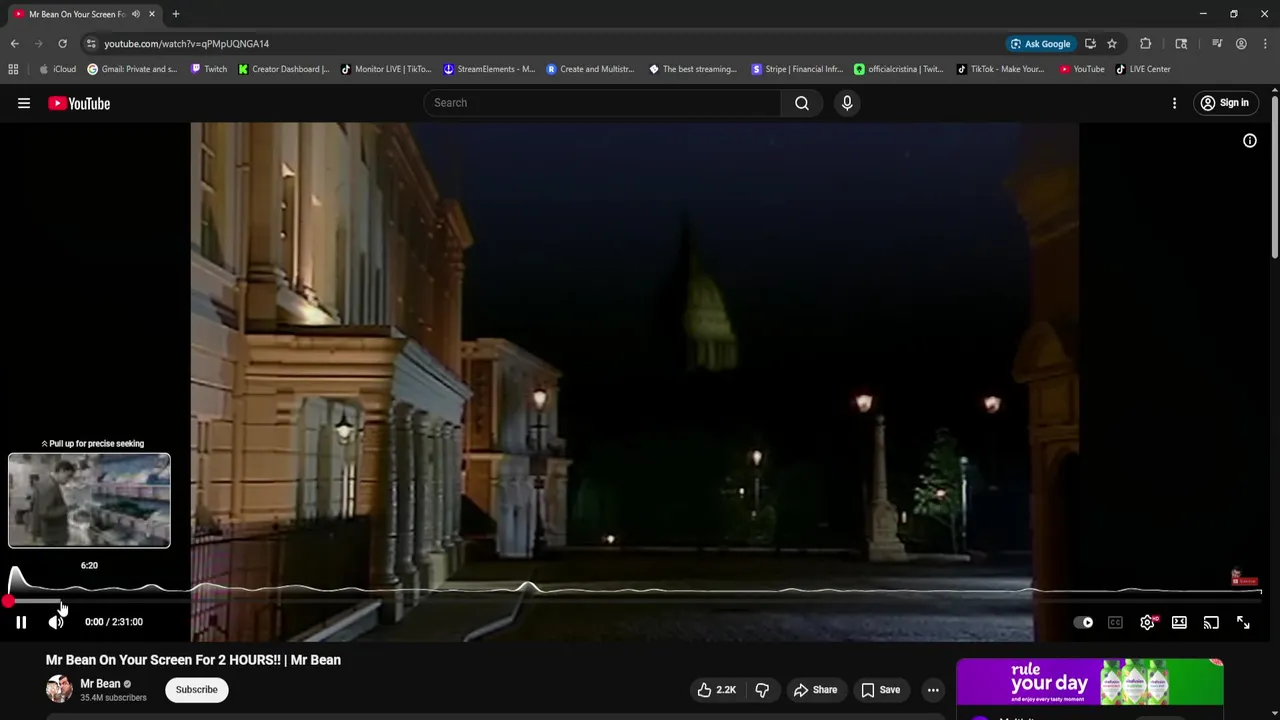
Task: Show the video info card icon
Action: 1249,141
